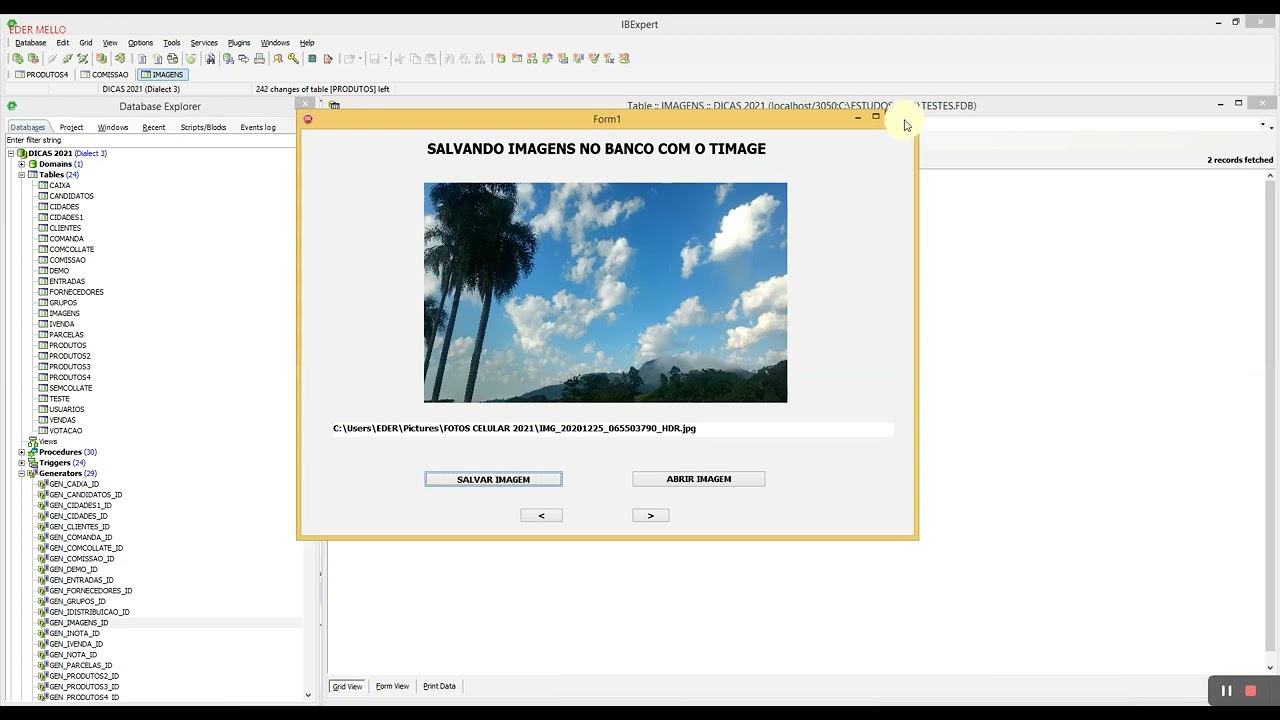The width and height of the screenshot is (1280, 720).
Task: Click the save disk toolbar icon
Action: (x=375, y=58)
